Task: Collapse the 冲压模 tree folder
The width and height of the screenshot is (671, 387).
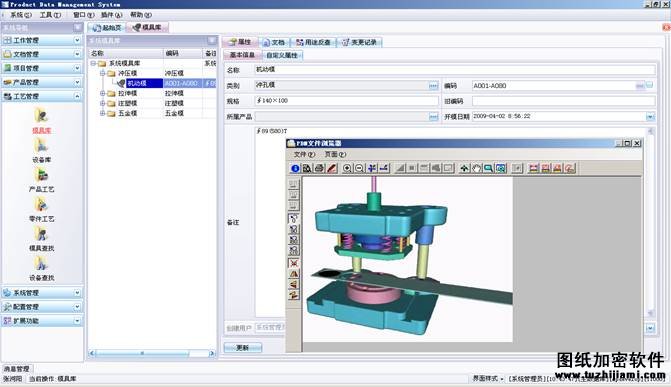Action: click(x=103, y=73)
